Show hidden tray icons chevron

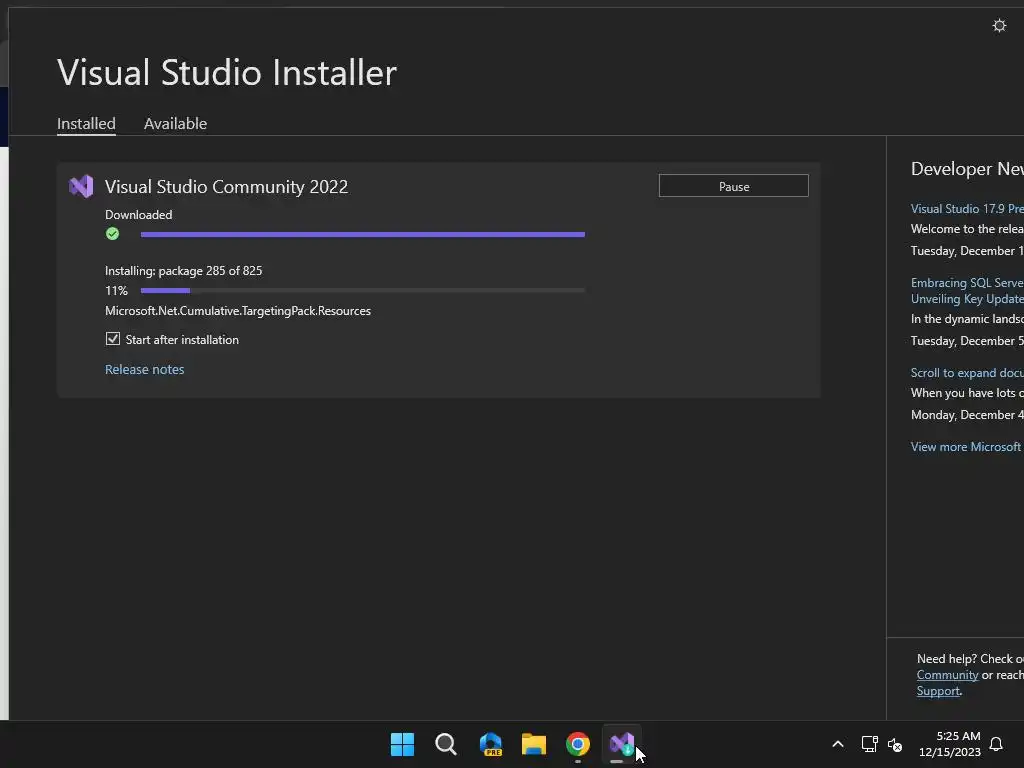838,744
